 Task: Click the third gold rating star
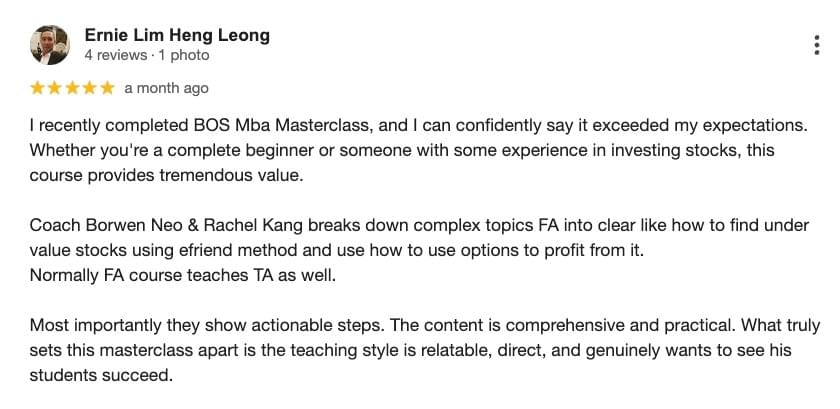coord(72,88)
